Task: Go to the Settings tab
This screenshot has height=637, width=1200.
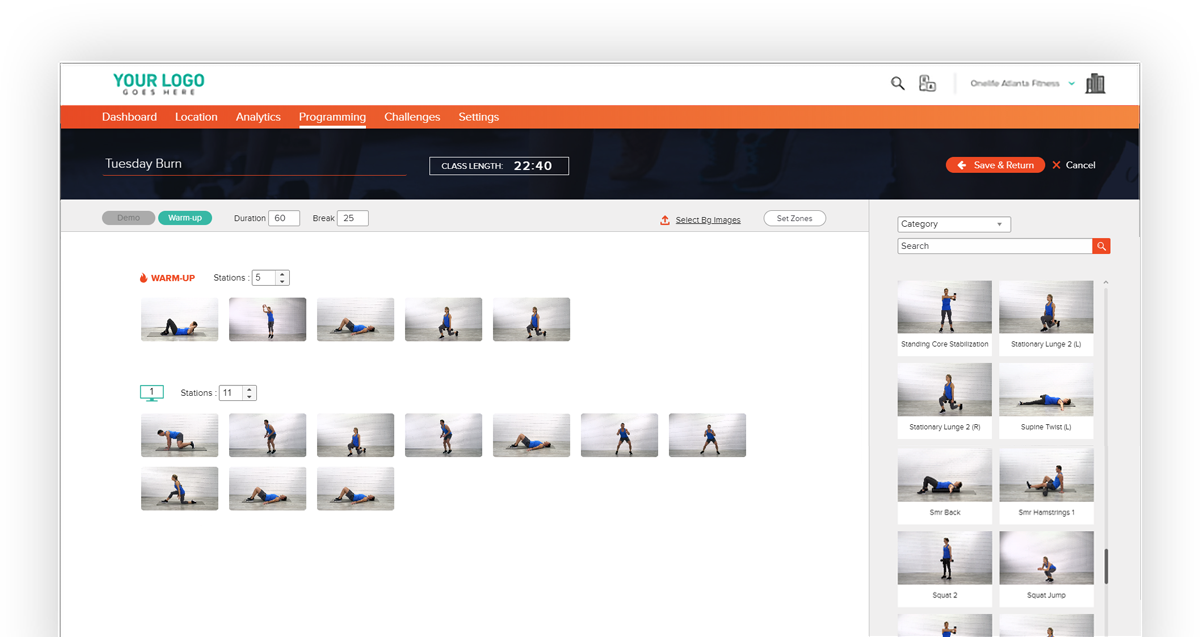Action: click(x=479, y=117)
